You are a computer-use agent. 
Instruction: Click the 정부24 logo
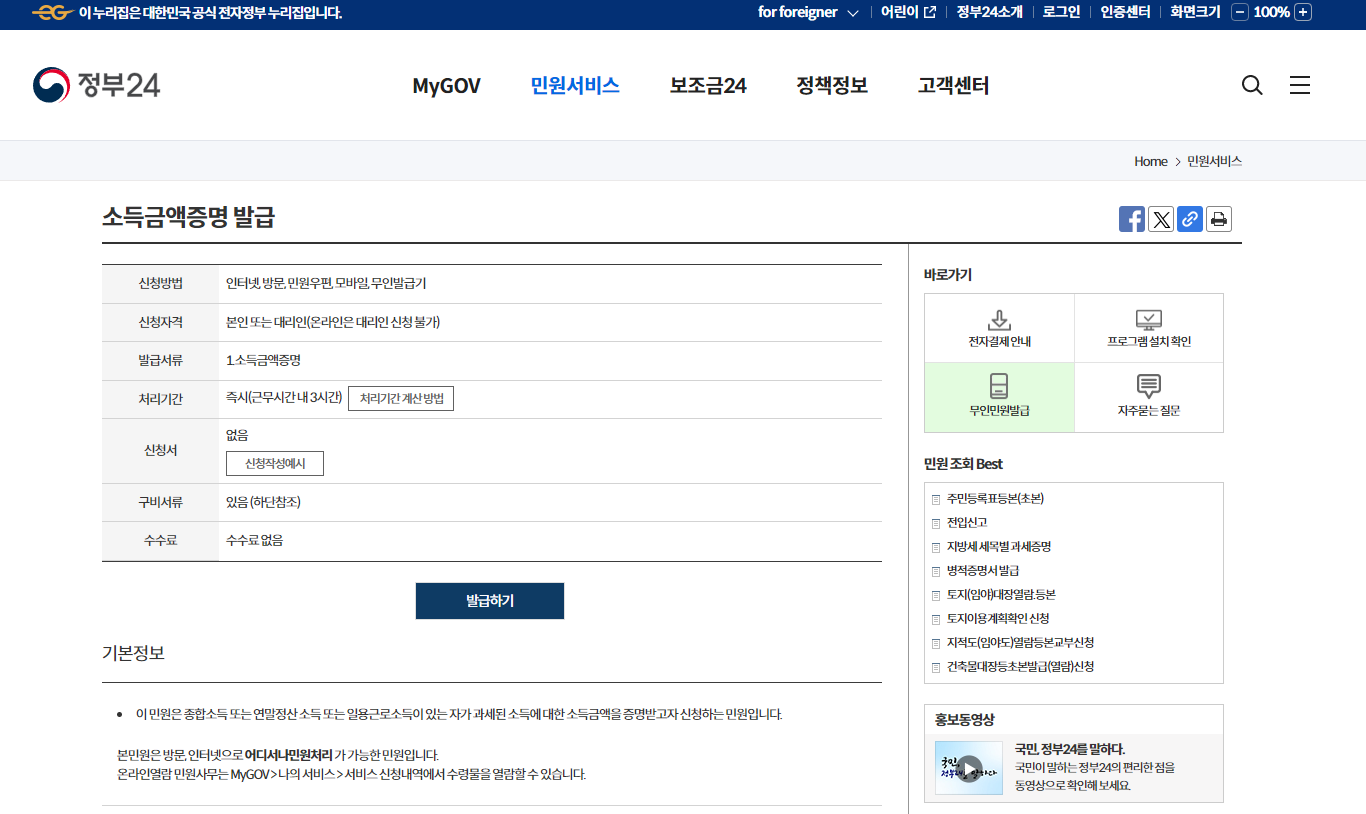(x=96, y=85)
